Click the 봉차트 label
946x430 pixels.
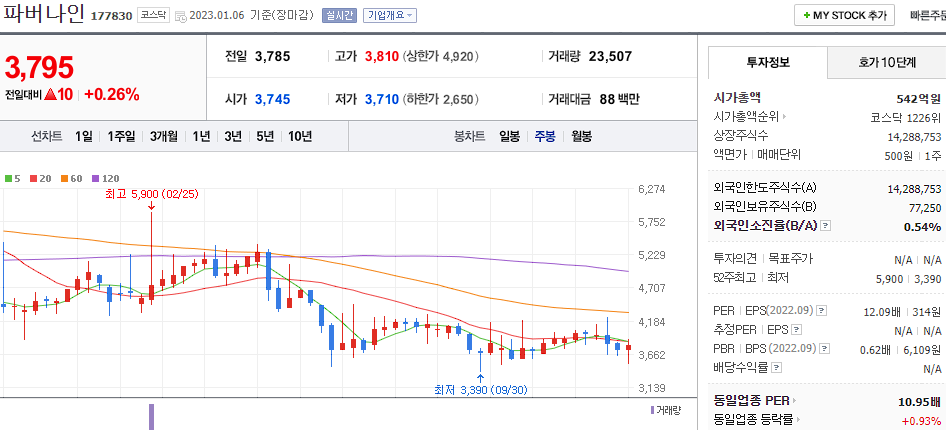coord(470,136)
